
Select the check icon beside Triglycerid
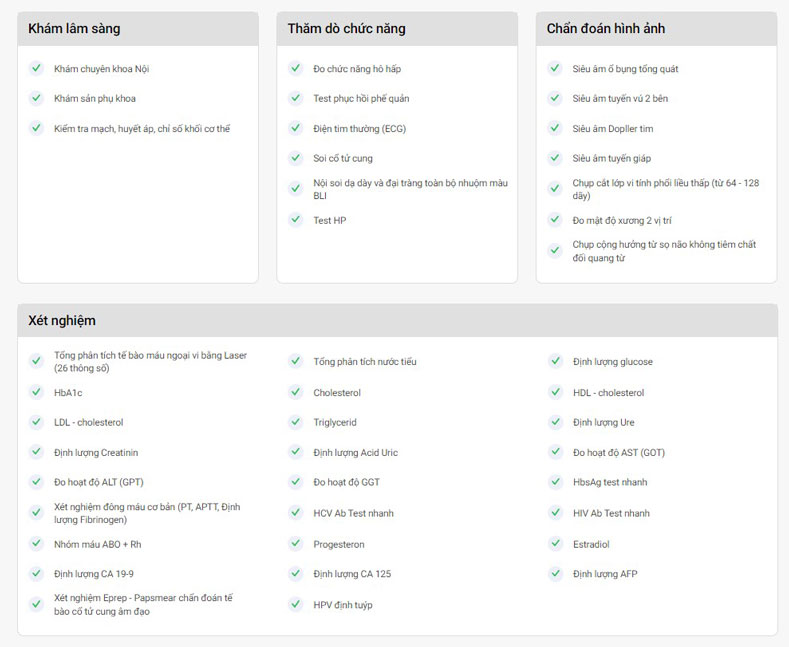click(x=295, y=422)
